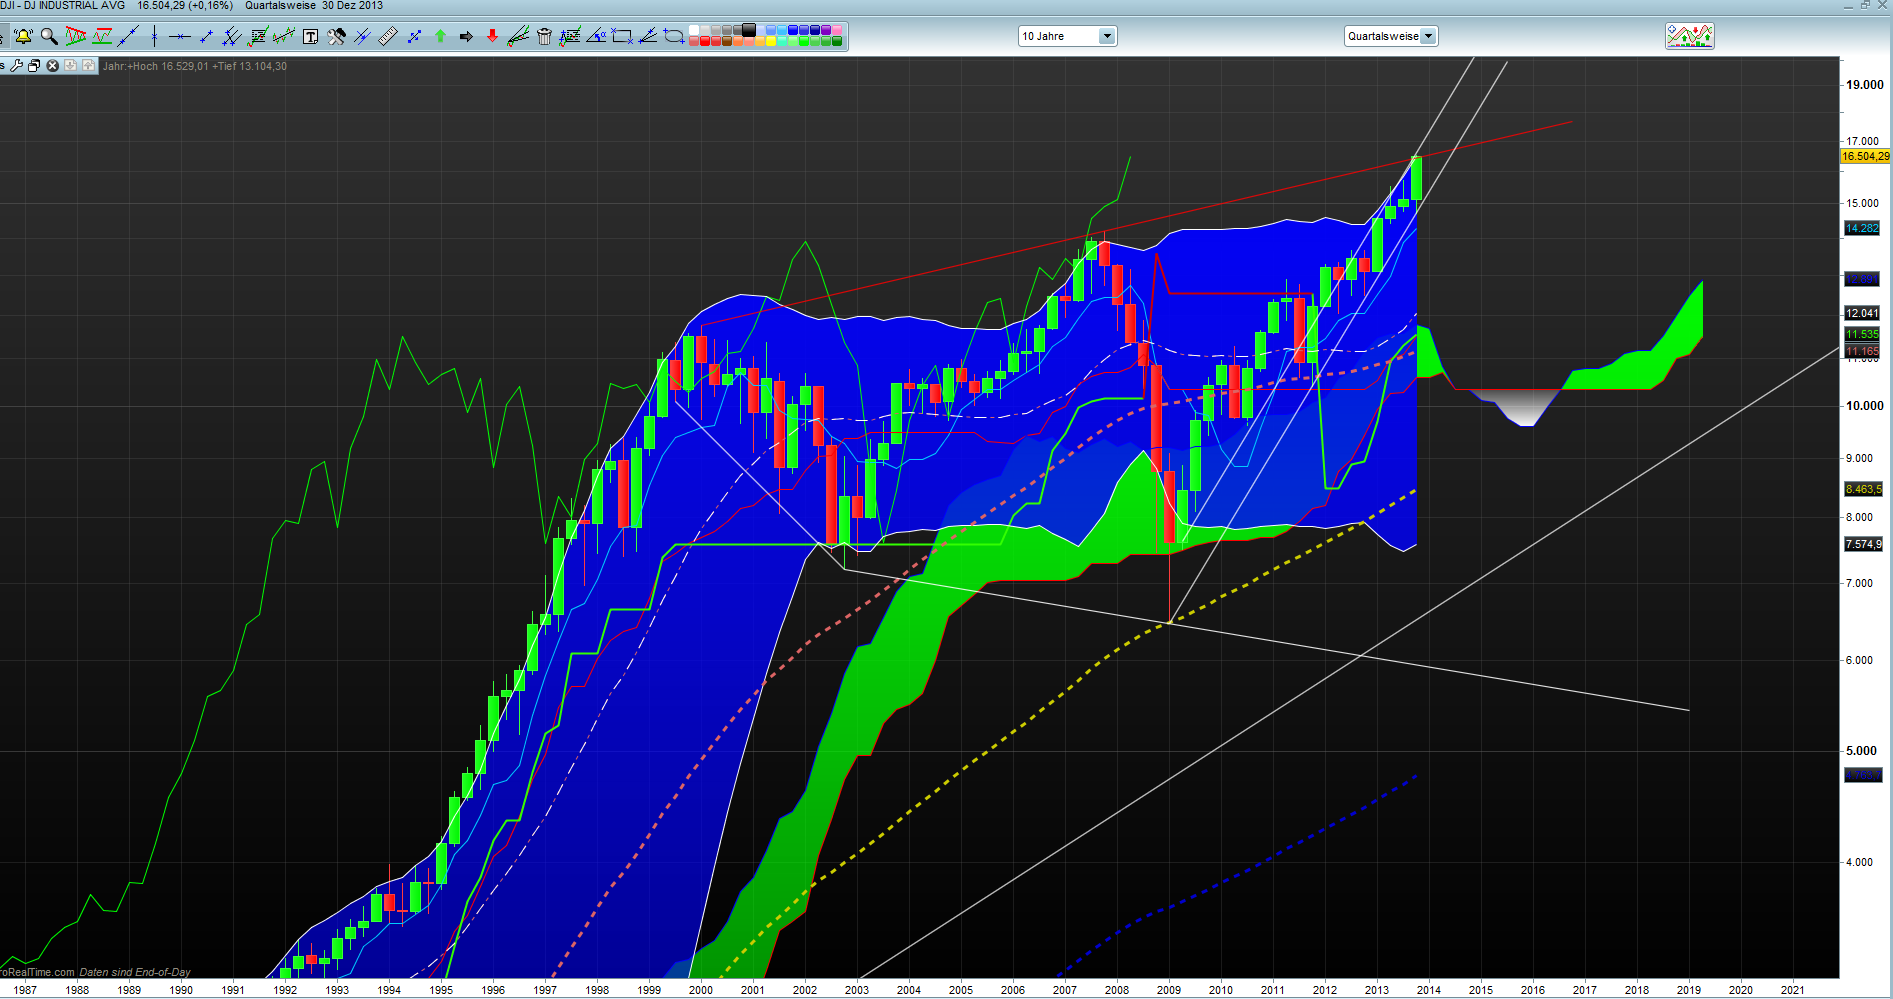Select the short line segment tool

[206, 37]
